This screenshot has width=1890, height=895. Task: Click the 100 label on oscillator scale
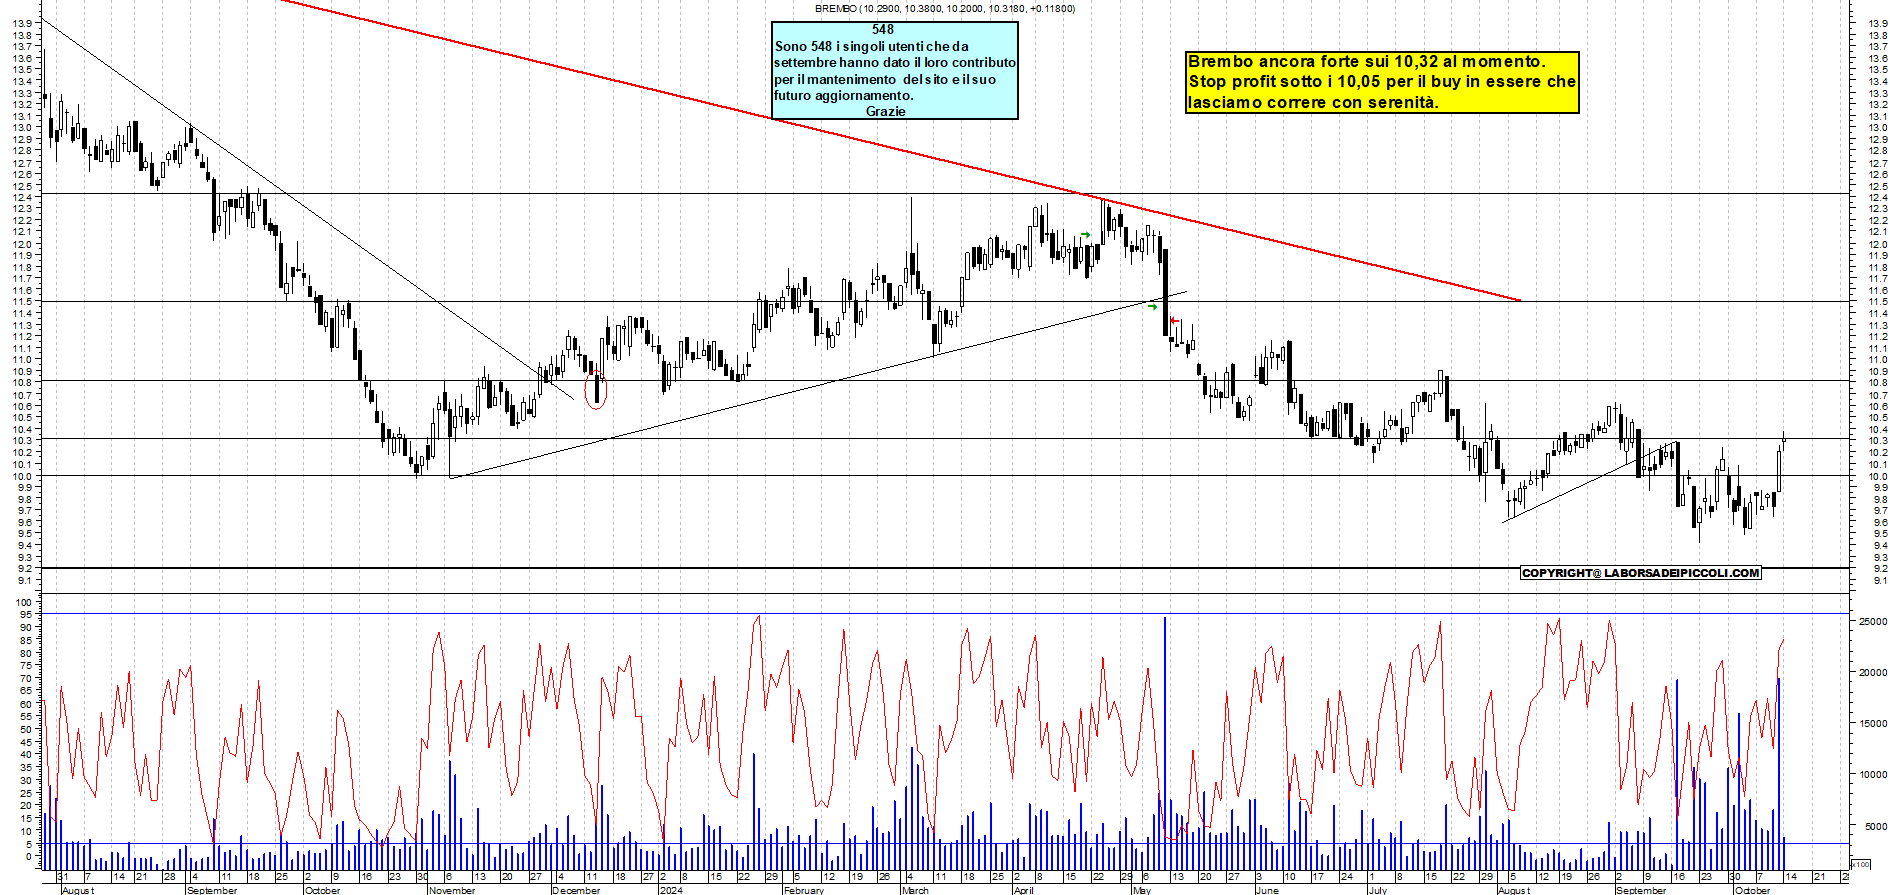tap(24, 602)
